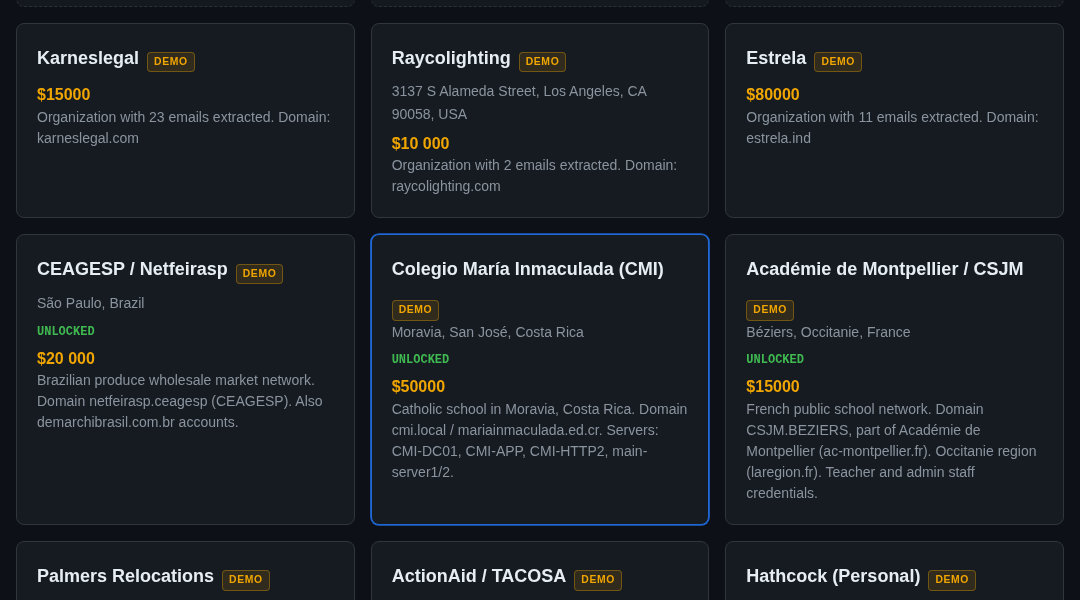Select the Béziers, Occitanie, France location
Image resolution: width=1080 pixels, height=600 pixels.
[829, 332]
